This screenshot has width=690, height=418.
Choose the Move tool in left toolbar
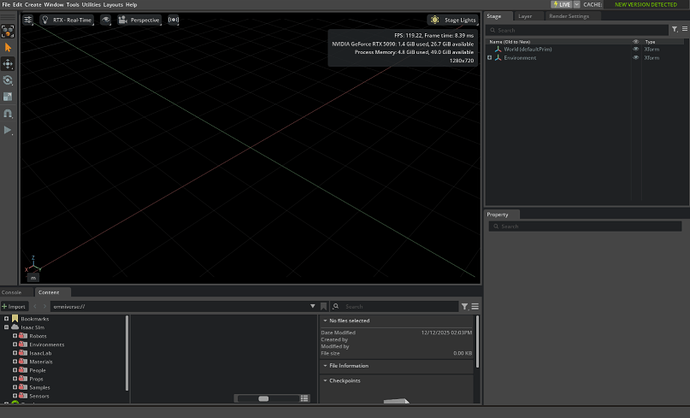8,63
